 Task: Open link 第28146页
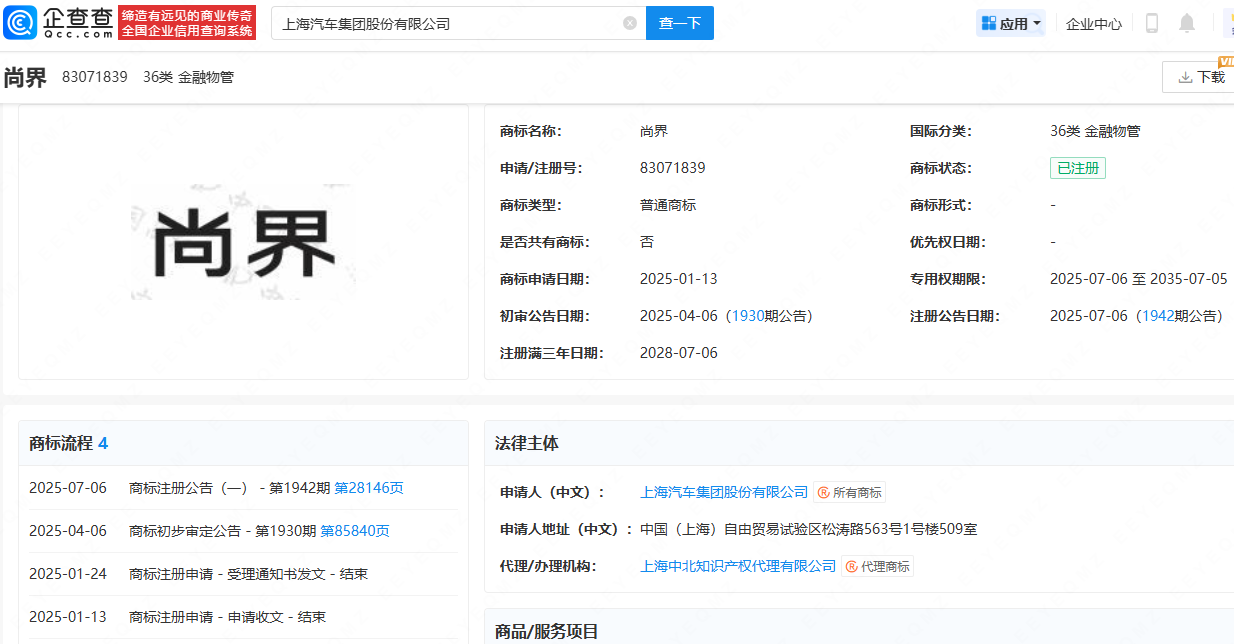pyautogui.click(x=369, y=488)
